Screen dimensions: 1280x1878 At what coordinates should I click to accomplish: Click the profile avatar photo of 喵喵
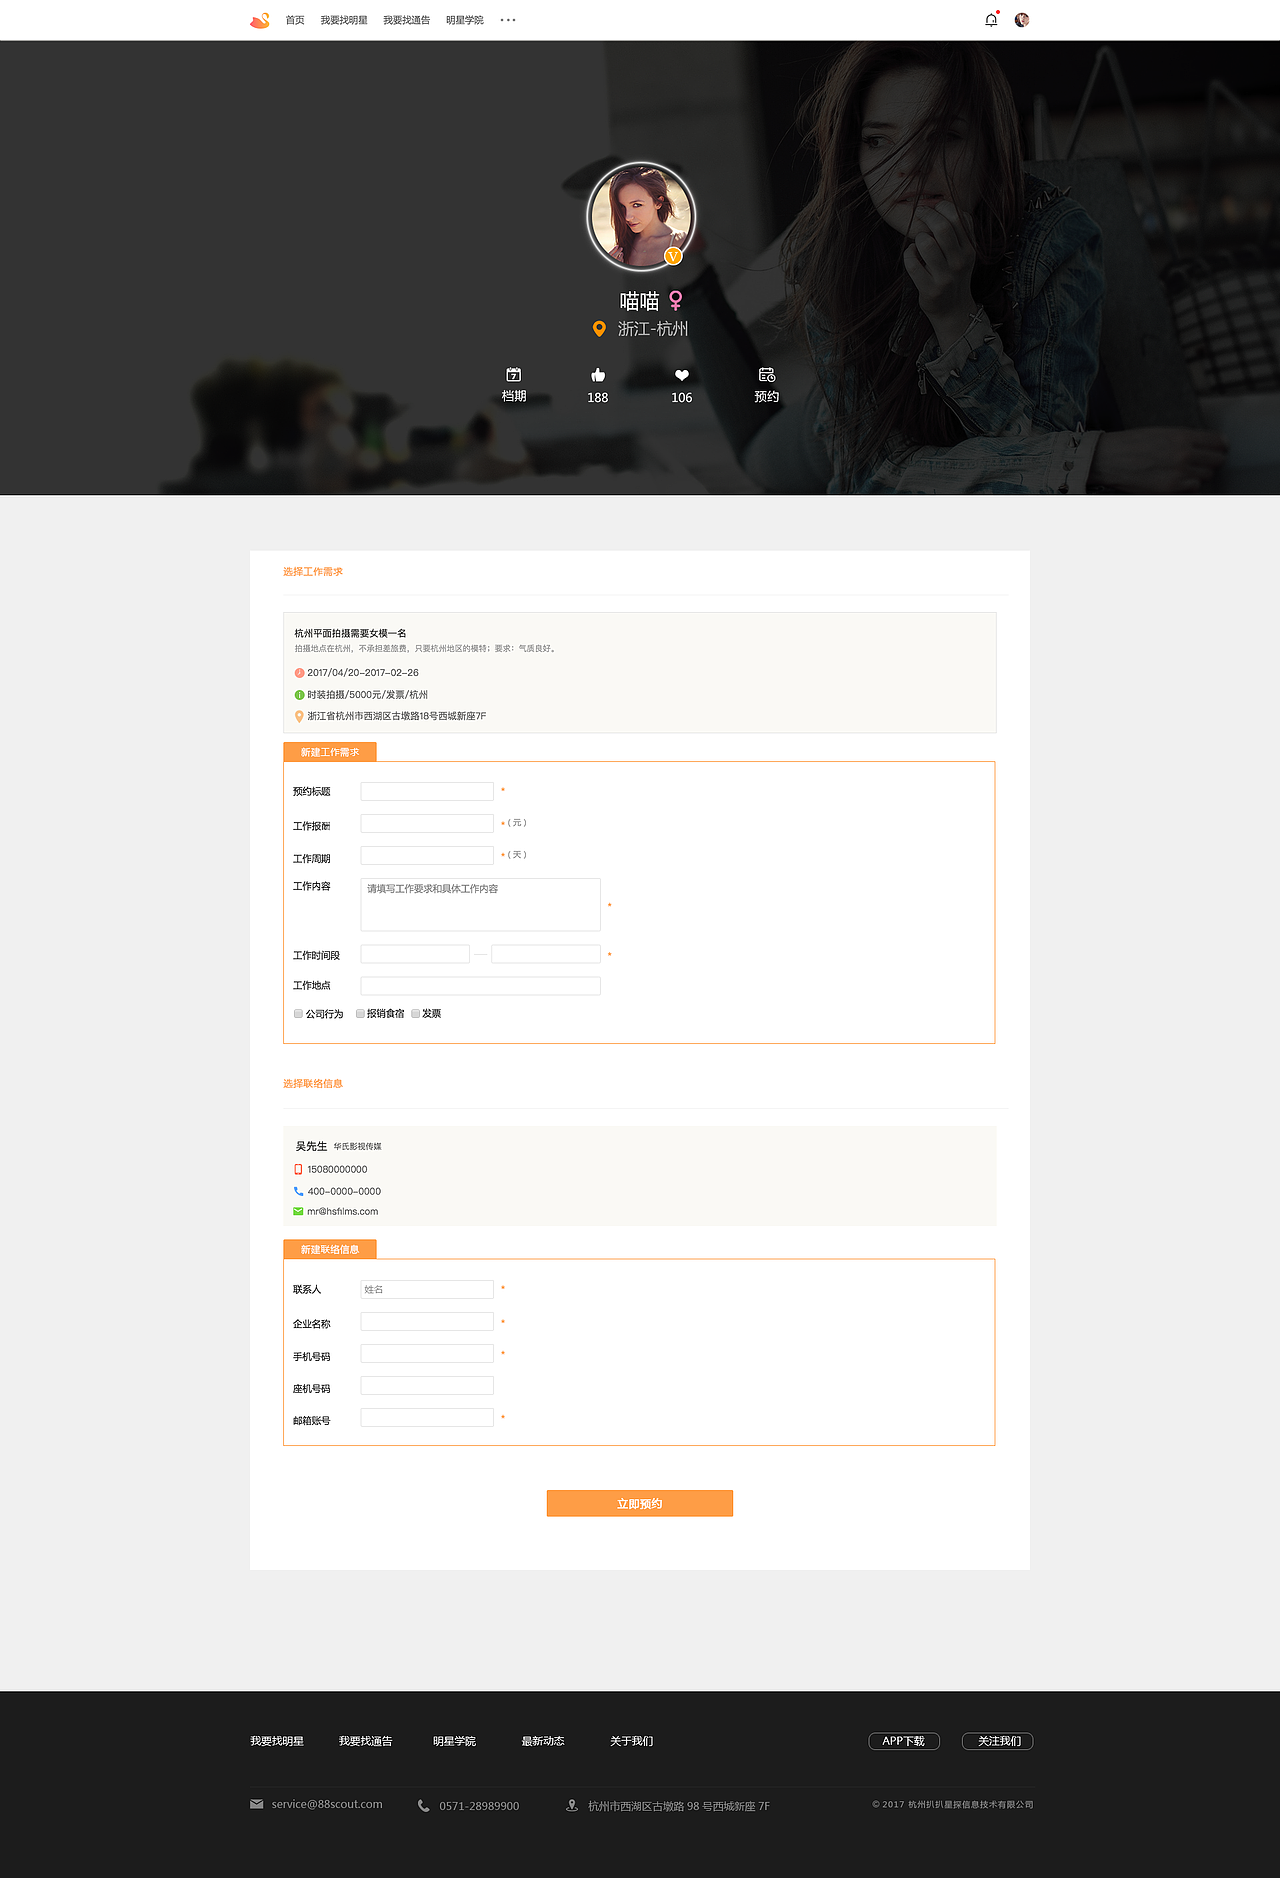[x=640, y=216]
